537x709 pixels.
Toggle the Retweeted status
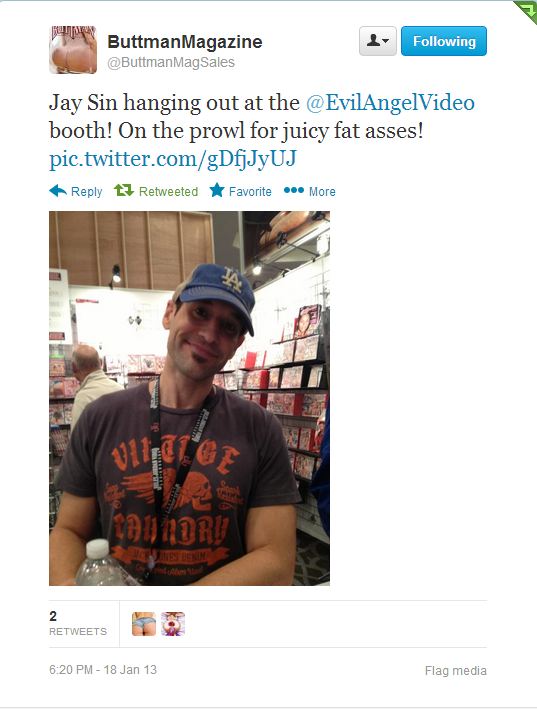pyautogui.click(x=169, y=192)
